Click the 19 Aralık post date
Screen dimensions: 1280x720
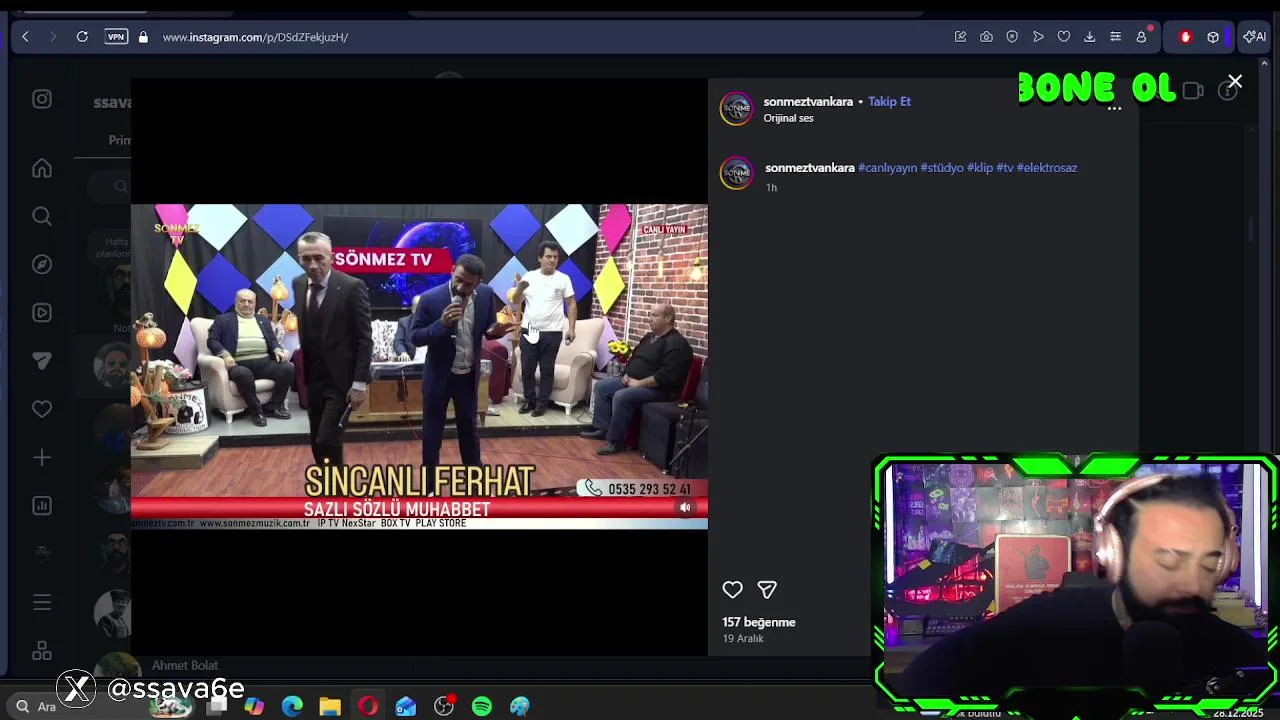click(x=743, y=638)
